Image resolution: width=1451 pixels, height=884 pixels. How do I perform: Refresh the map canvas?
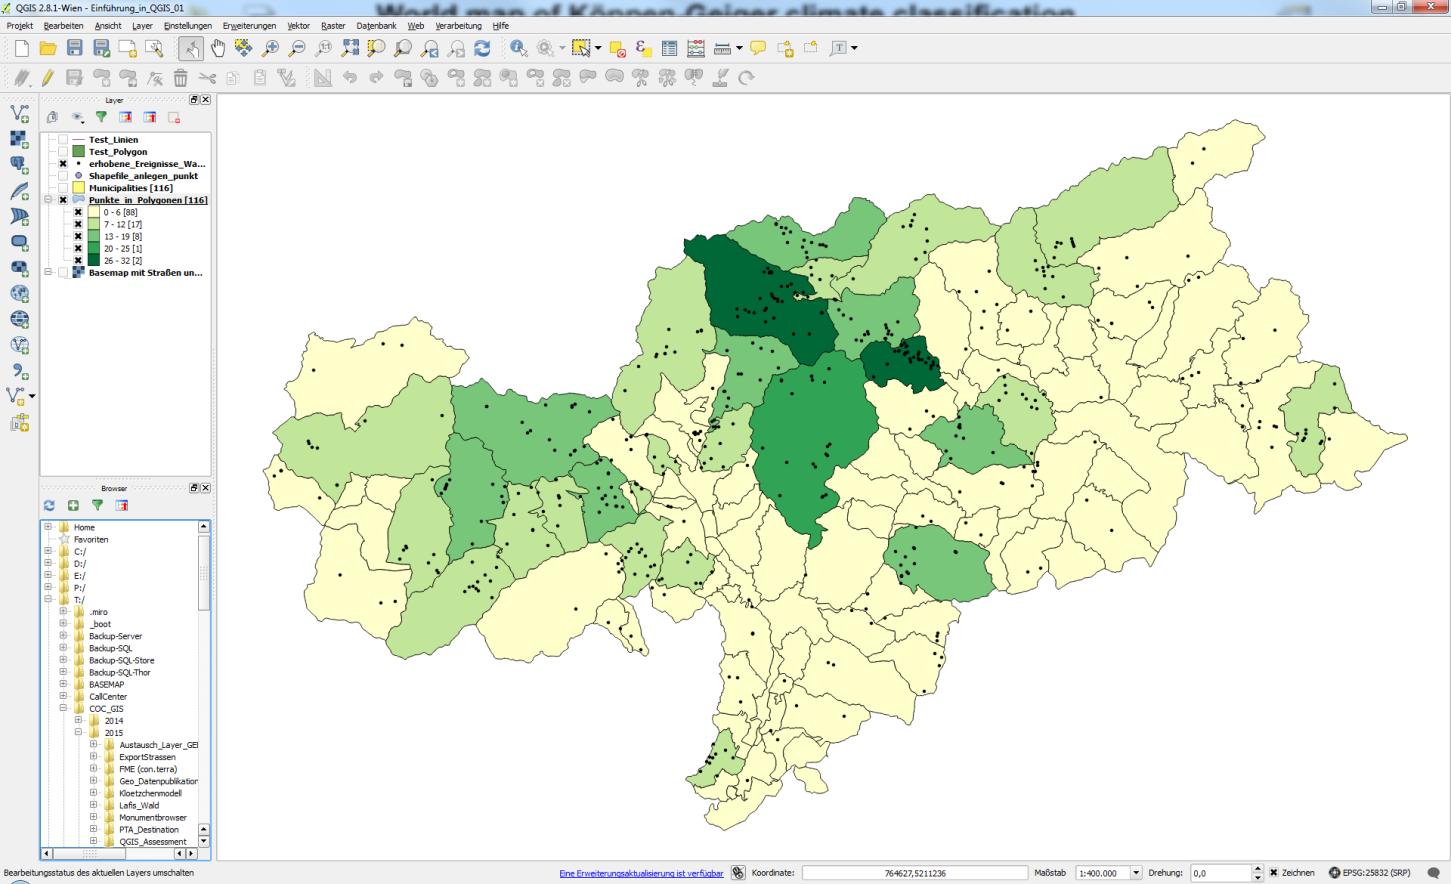(x=482, y=48)
